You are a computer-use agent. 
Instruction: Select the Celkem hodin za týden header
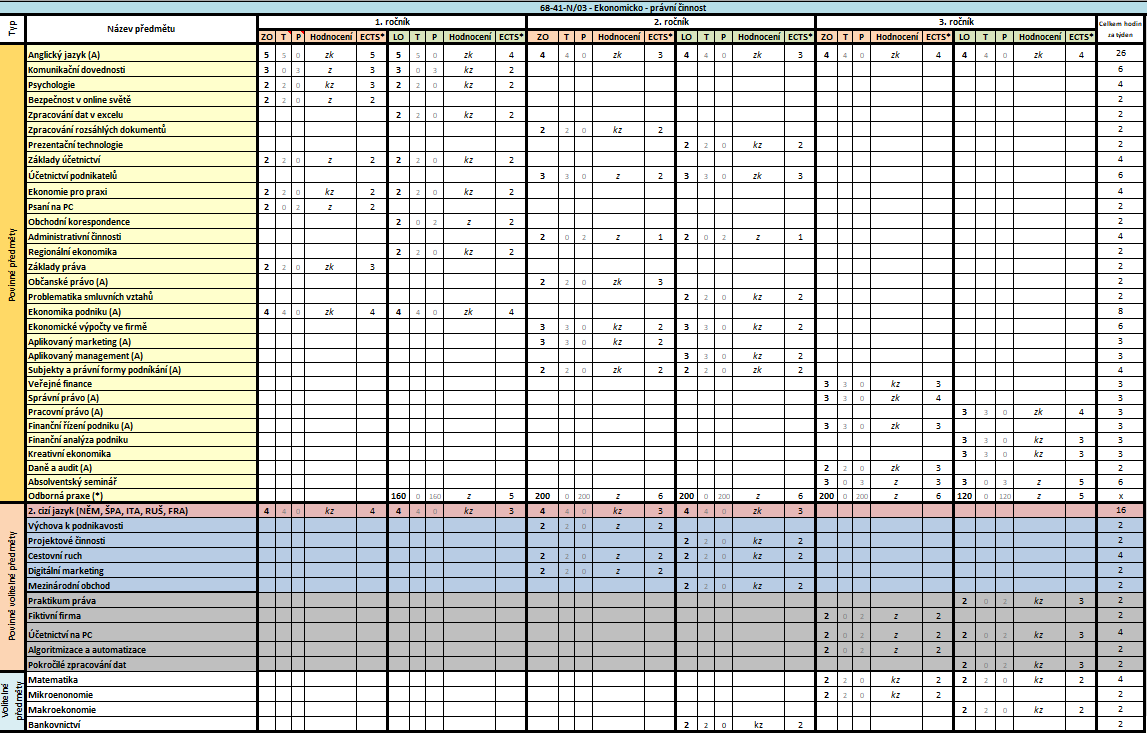tap(1120, 29)
